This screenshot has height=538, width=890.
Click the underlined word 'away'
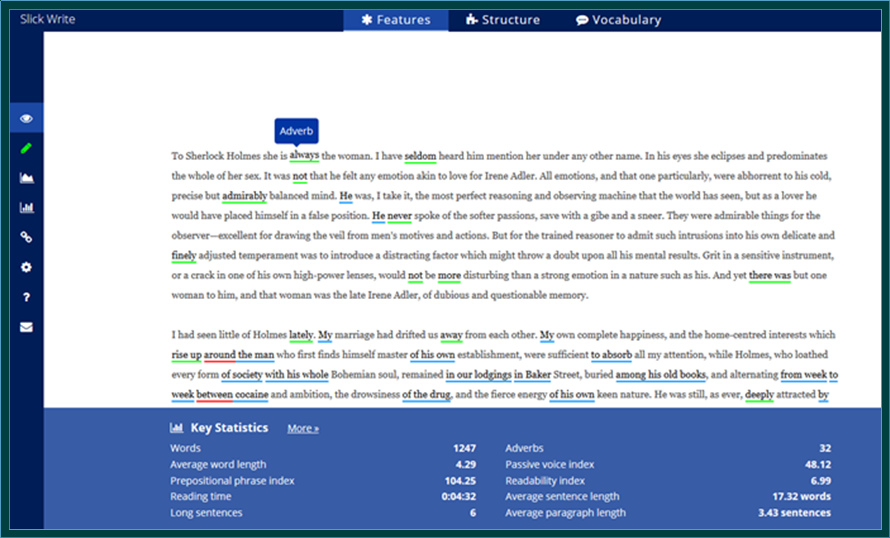[451, 335]
